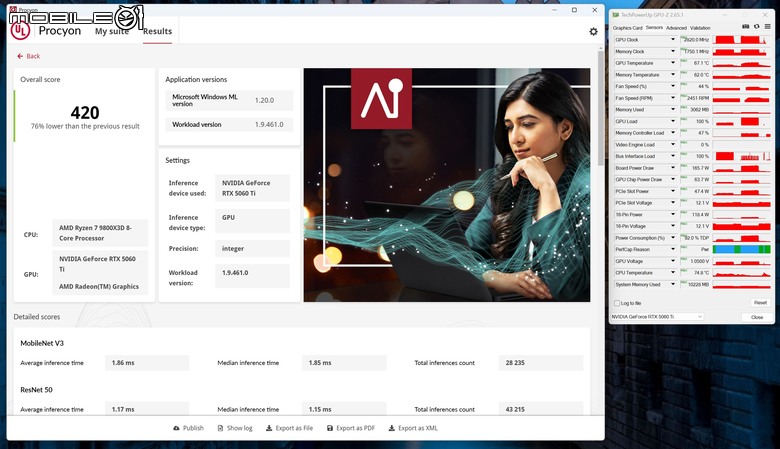Viewport: 780px width, 449px height.
Task: Go back using the Back arrow
Action: (20, 56)
